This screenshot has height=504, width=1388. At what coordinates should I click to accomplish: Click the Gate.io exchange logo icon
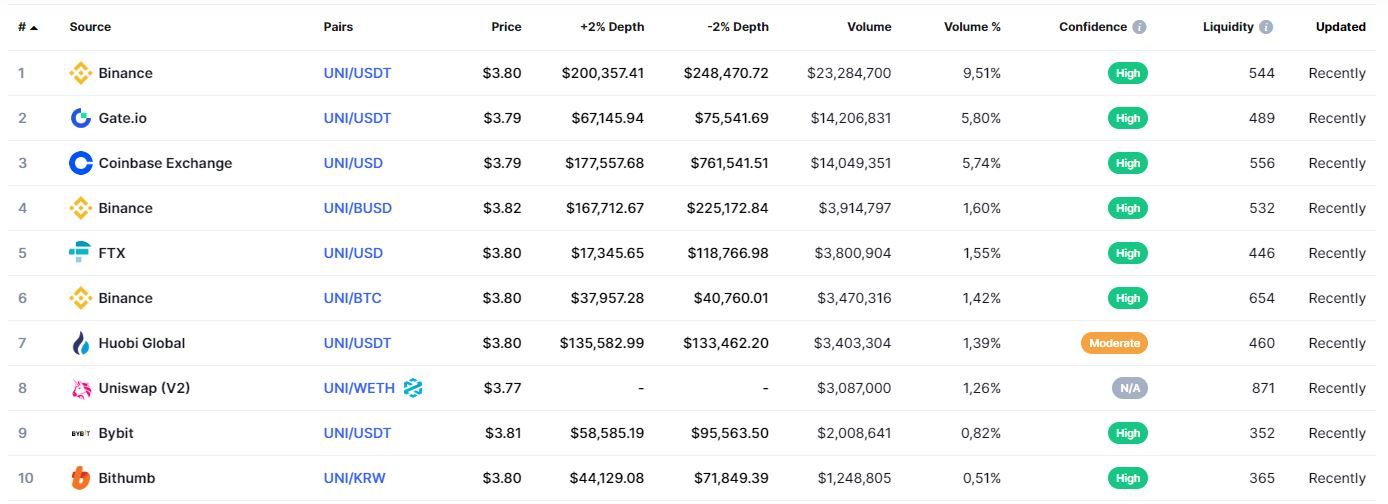[x=81, y=118]
